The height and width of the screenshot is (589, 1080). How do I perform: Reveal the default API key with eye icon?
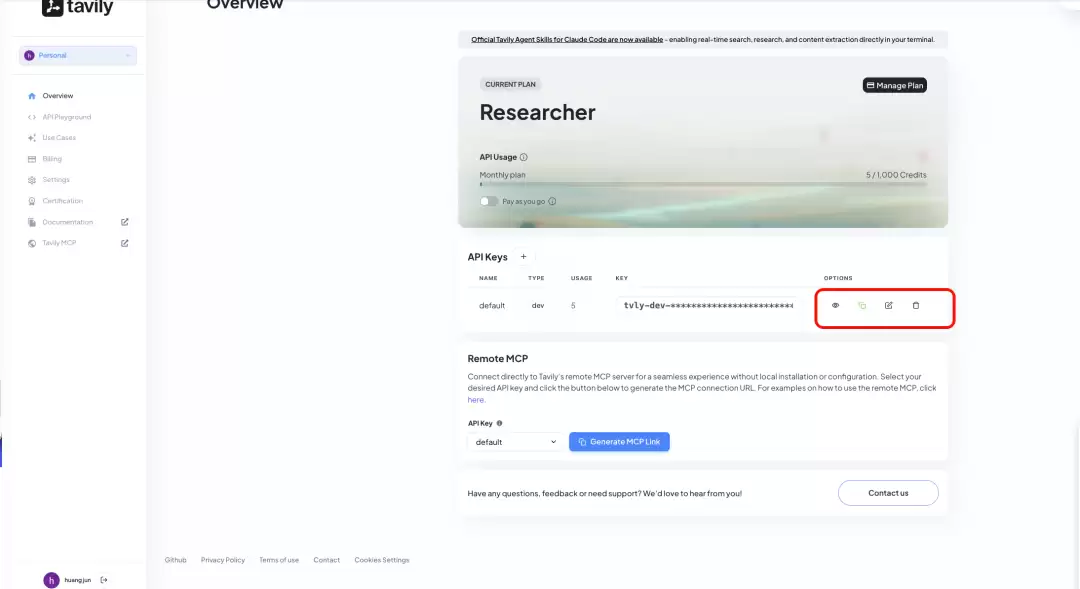(x=835, y=305)
